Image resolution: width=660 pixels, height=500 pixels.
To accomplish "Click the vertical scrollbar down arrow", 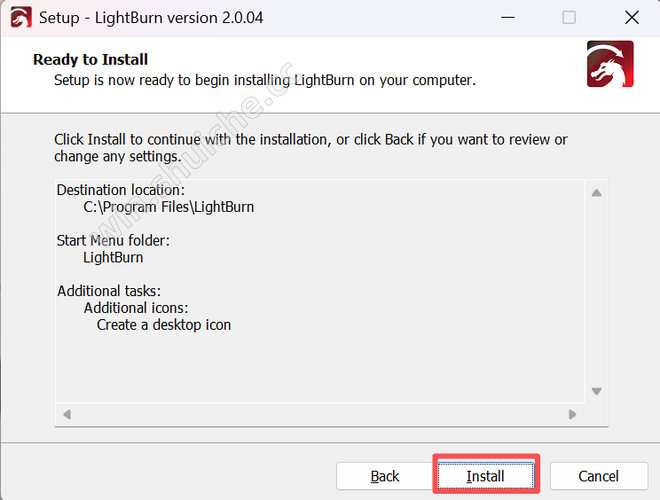I will tap(596, 391).
